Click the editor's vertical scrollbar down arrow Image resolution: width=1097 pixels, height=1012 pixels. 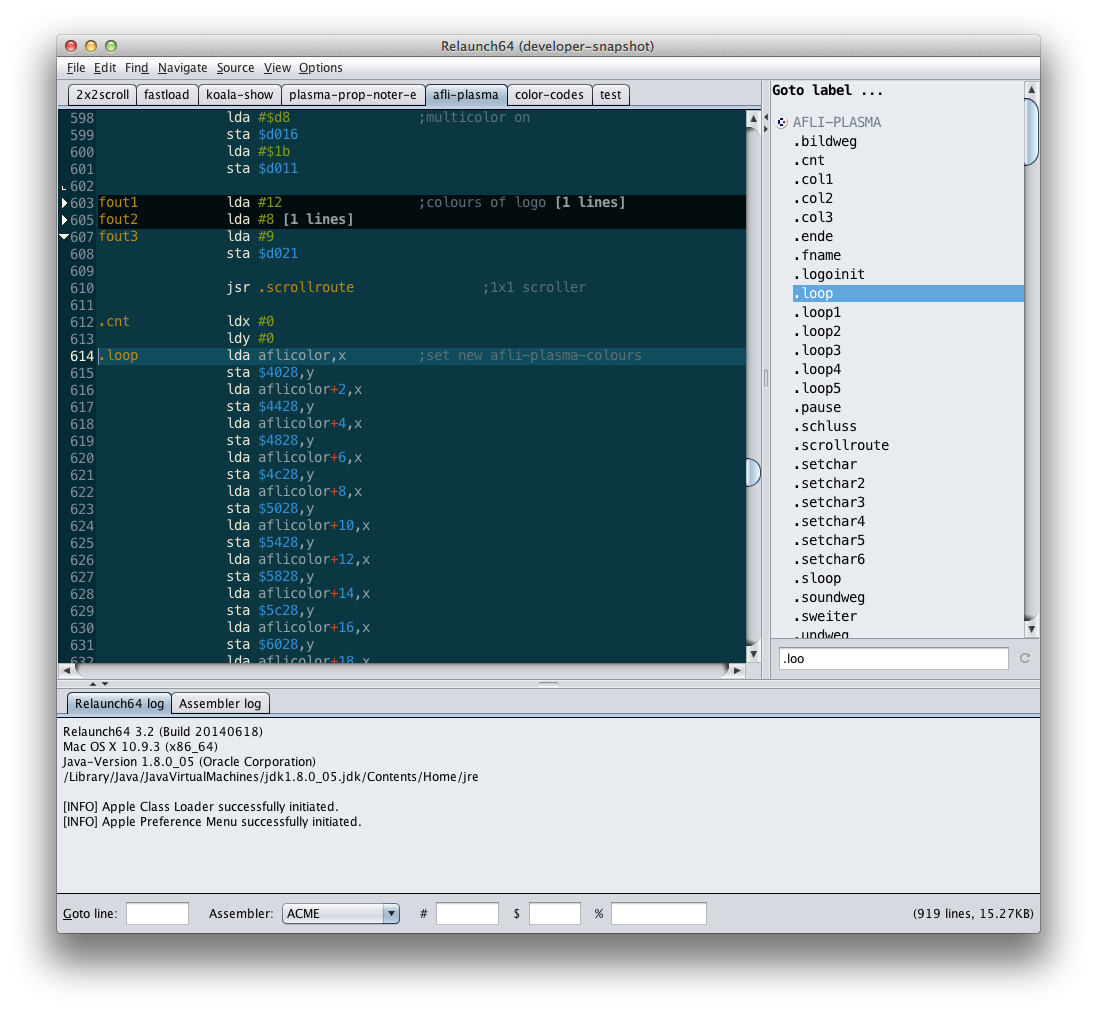[753, 653]
